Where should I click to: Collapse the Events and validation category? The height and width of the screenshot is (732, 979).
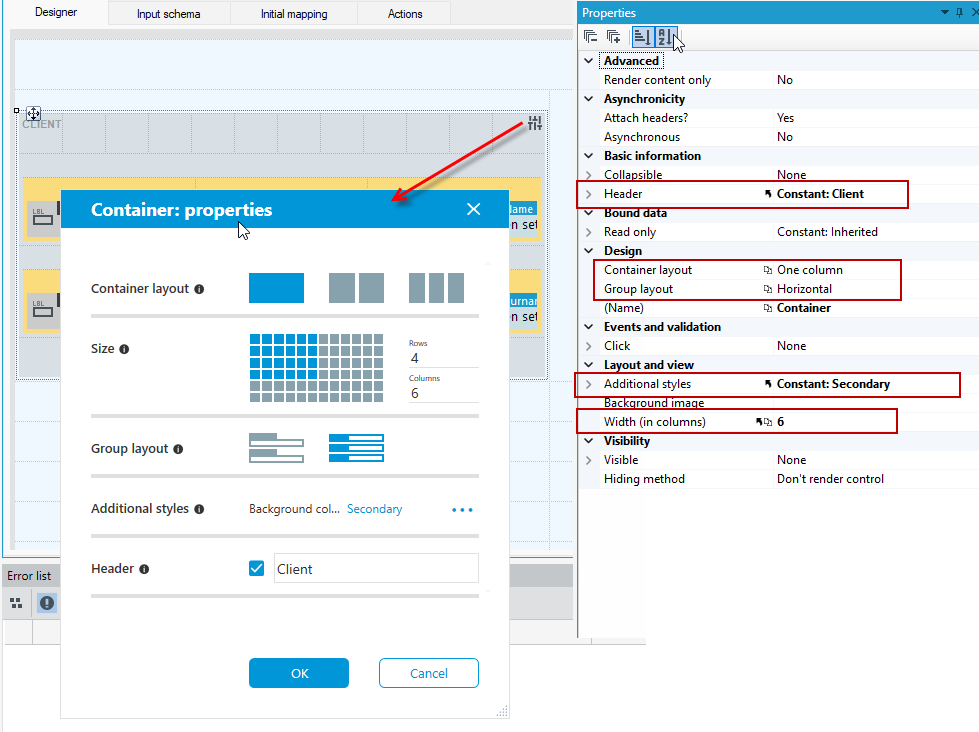tap(588, 327)
